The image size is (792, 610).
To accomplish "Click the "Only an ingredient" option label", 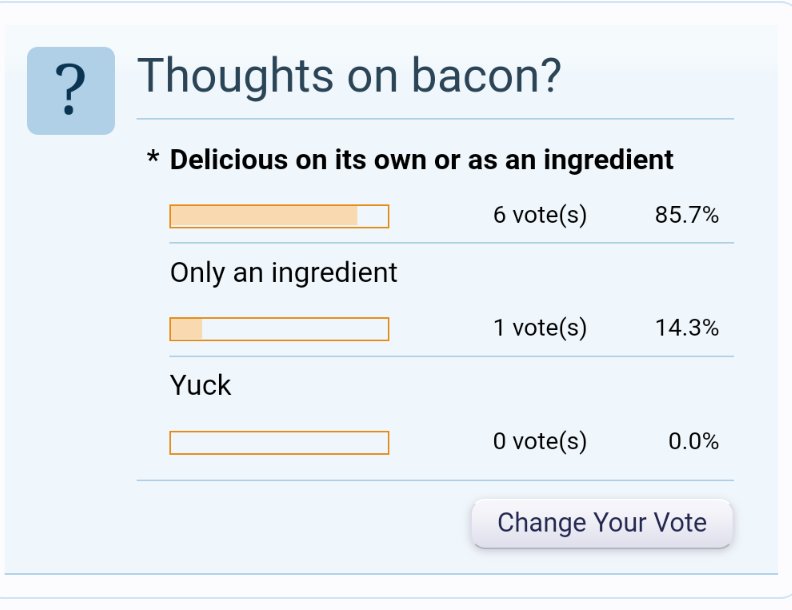I will (283, 273).
